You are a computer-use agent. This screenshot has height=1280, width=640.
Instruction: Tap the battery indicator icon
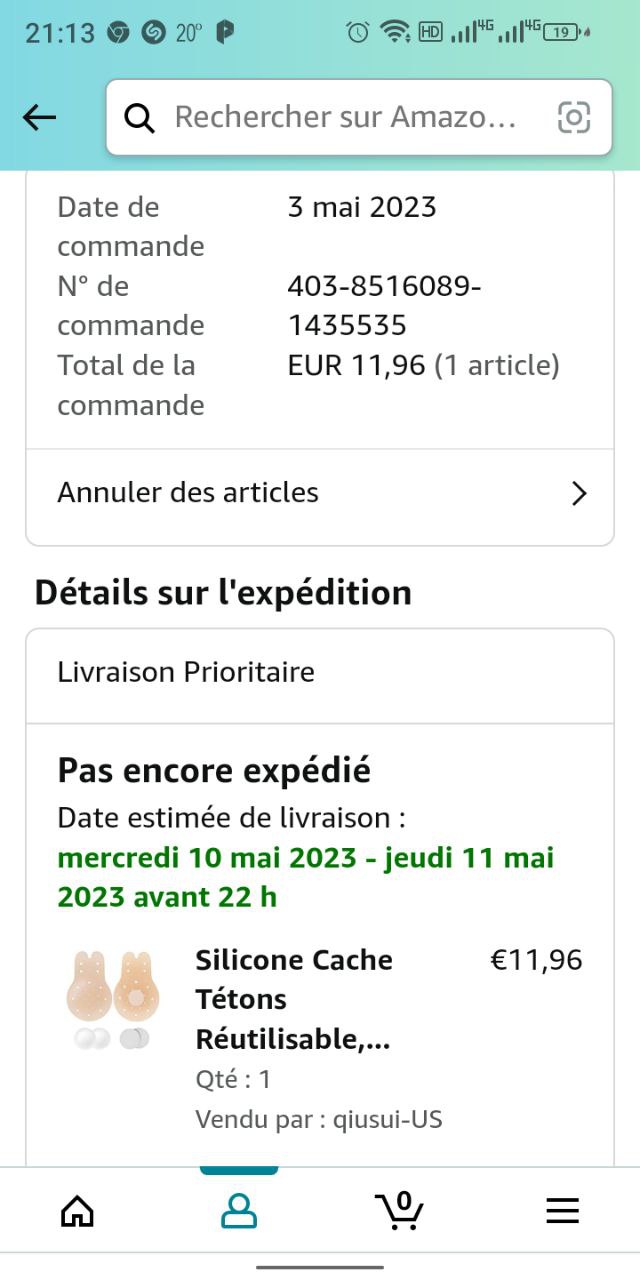point(563,32)
